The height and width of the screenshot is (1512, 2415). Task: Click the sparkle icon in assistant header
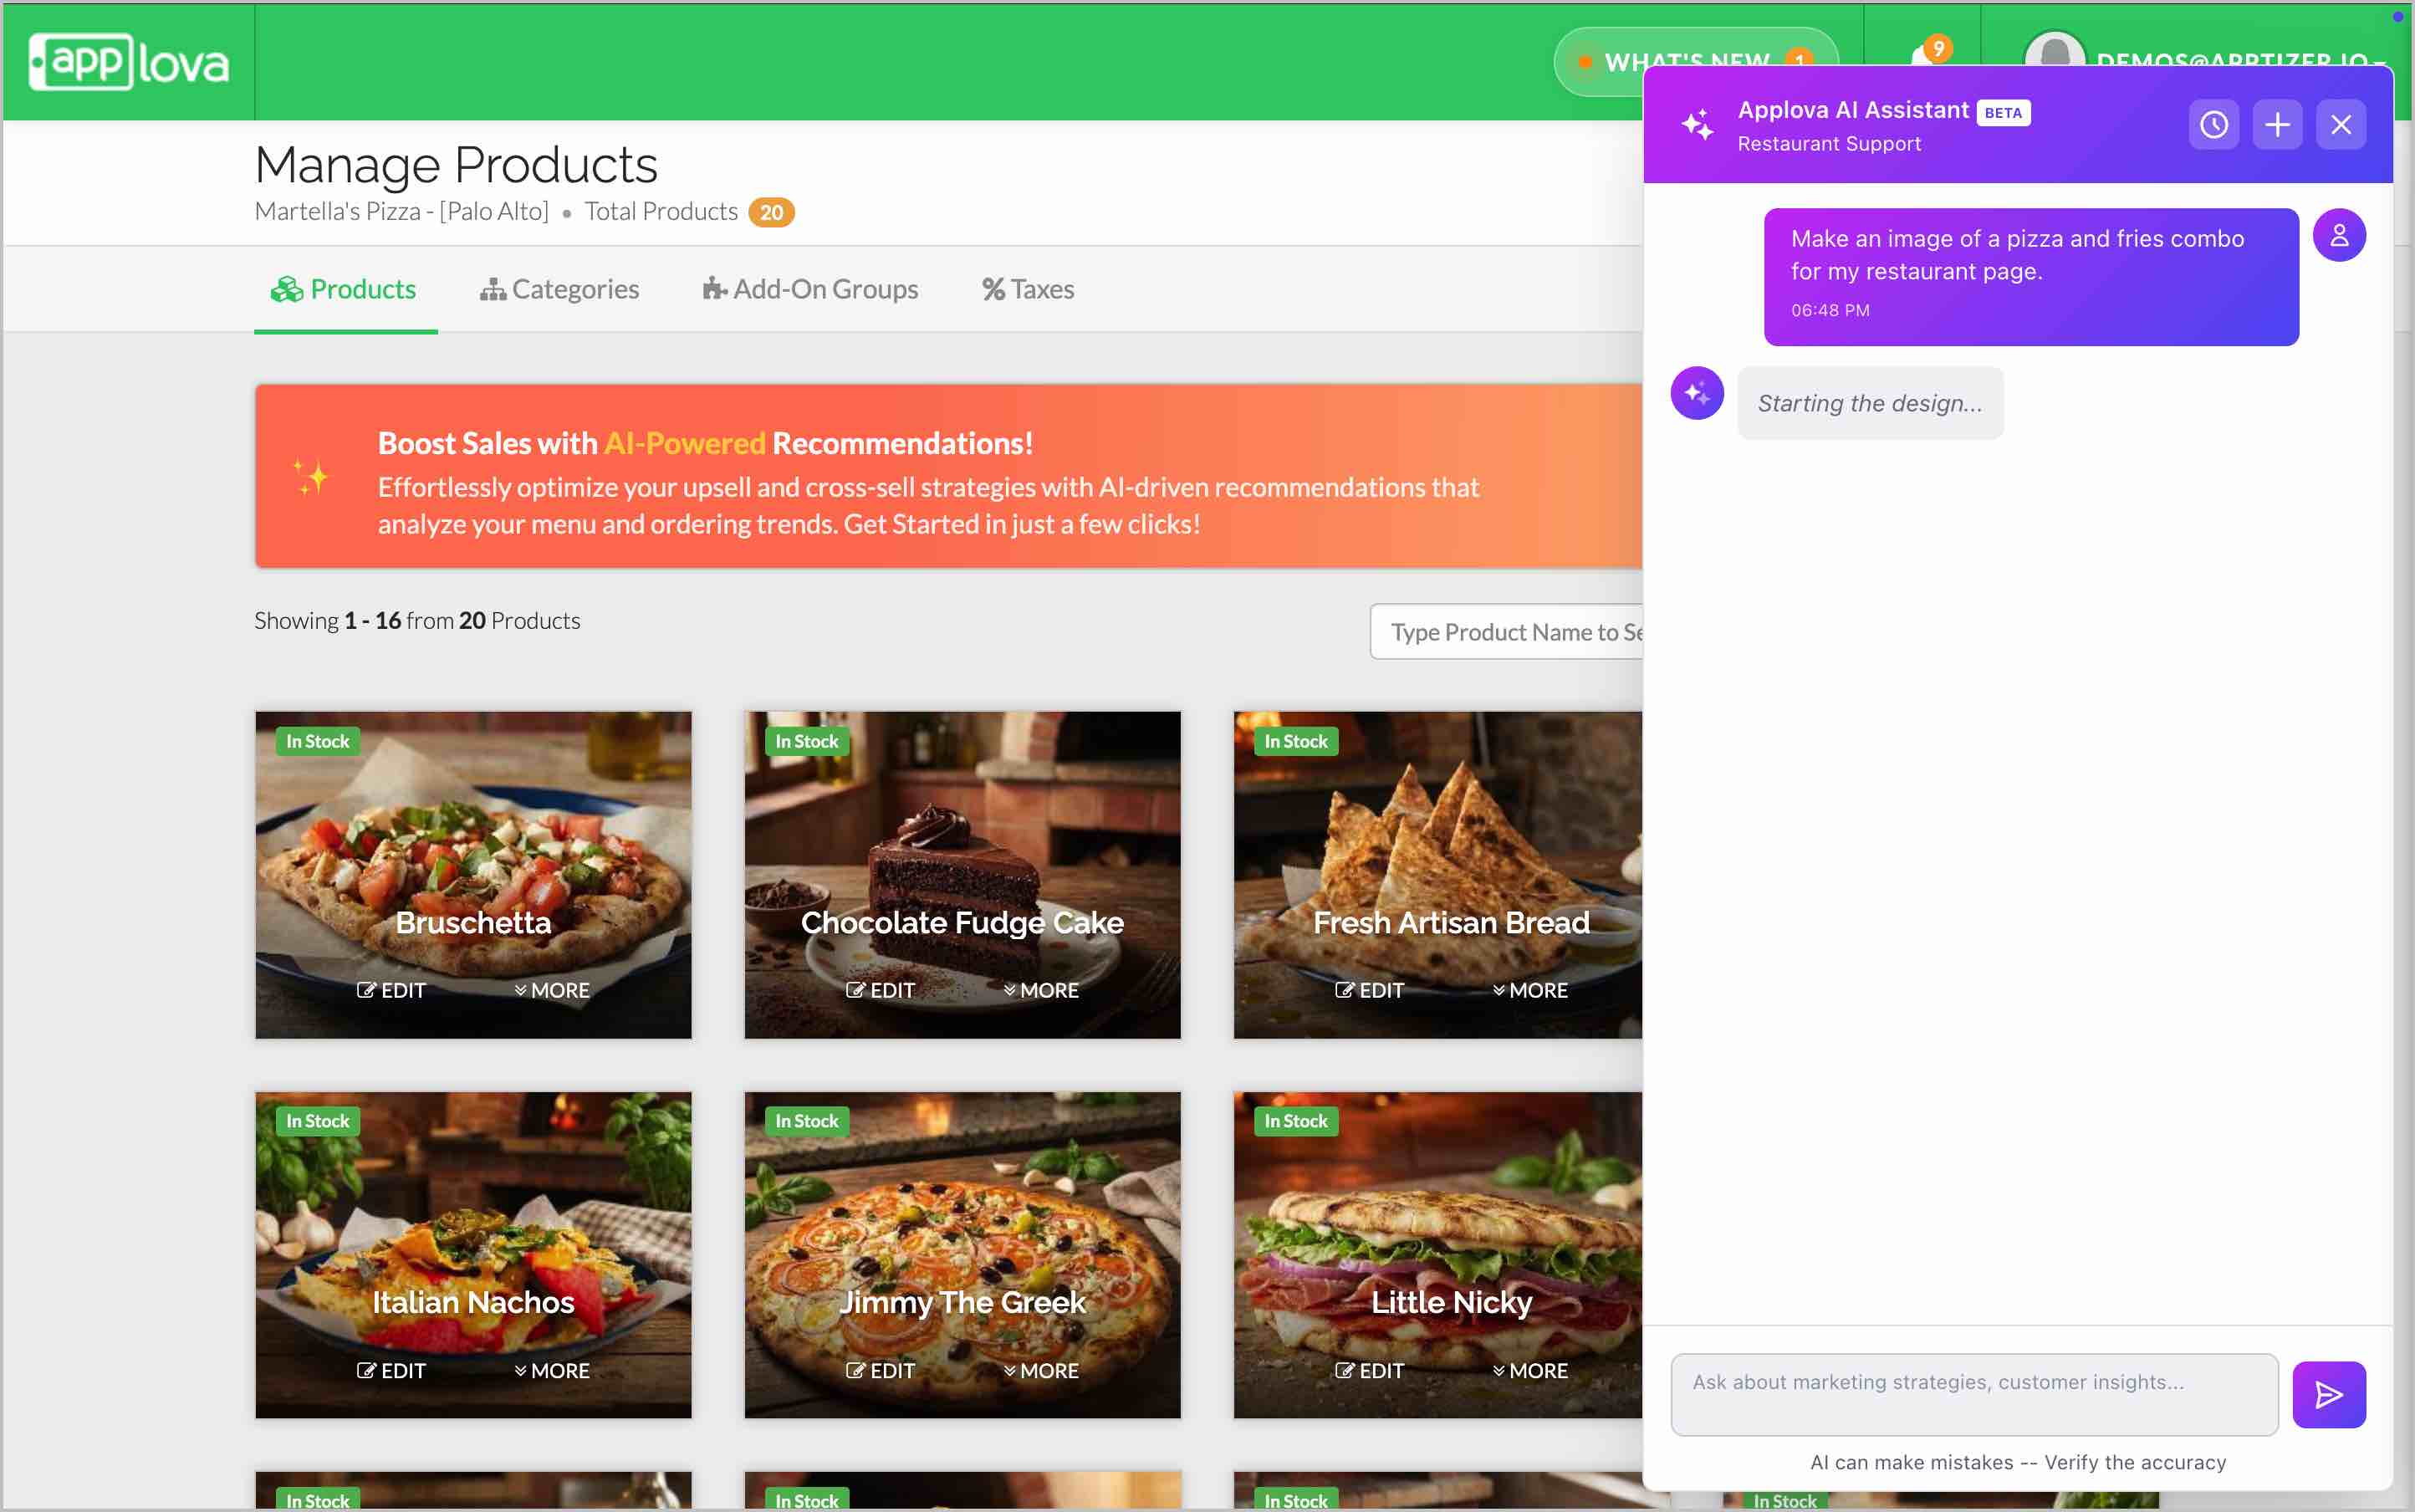coord(1697,125)
